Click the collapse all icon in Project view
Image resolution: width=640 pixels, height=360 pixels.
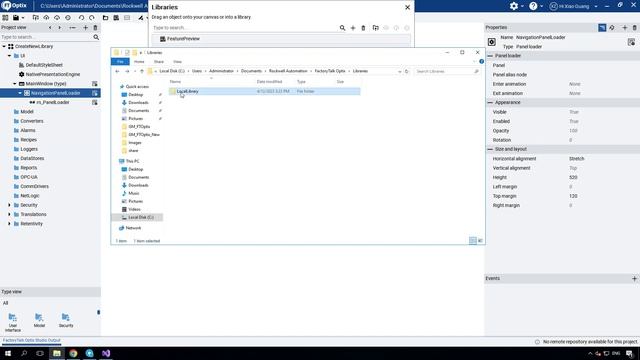72,27
